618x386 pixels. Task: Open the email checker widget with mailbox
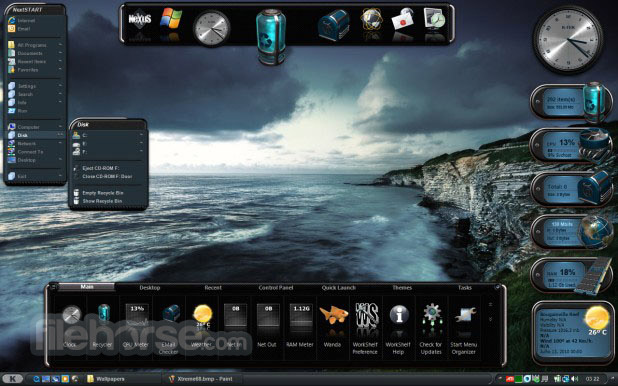[571, 189]
